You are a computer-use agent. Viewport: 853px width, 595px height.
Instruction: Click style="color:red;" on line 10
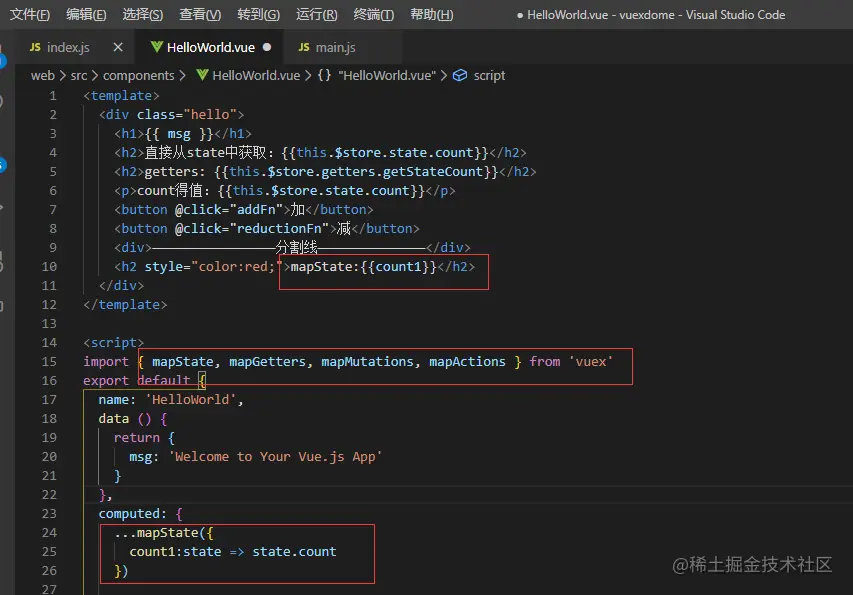pyautogui.click(x=214, y=267)
